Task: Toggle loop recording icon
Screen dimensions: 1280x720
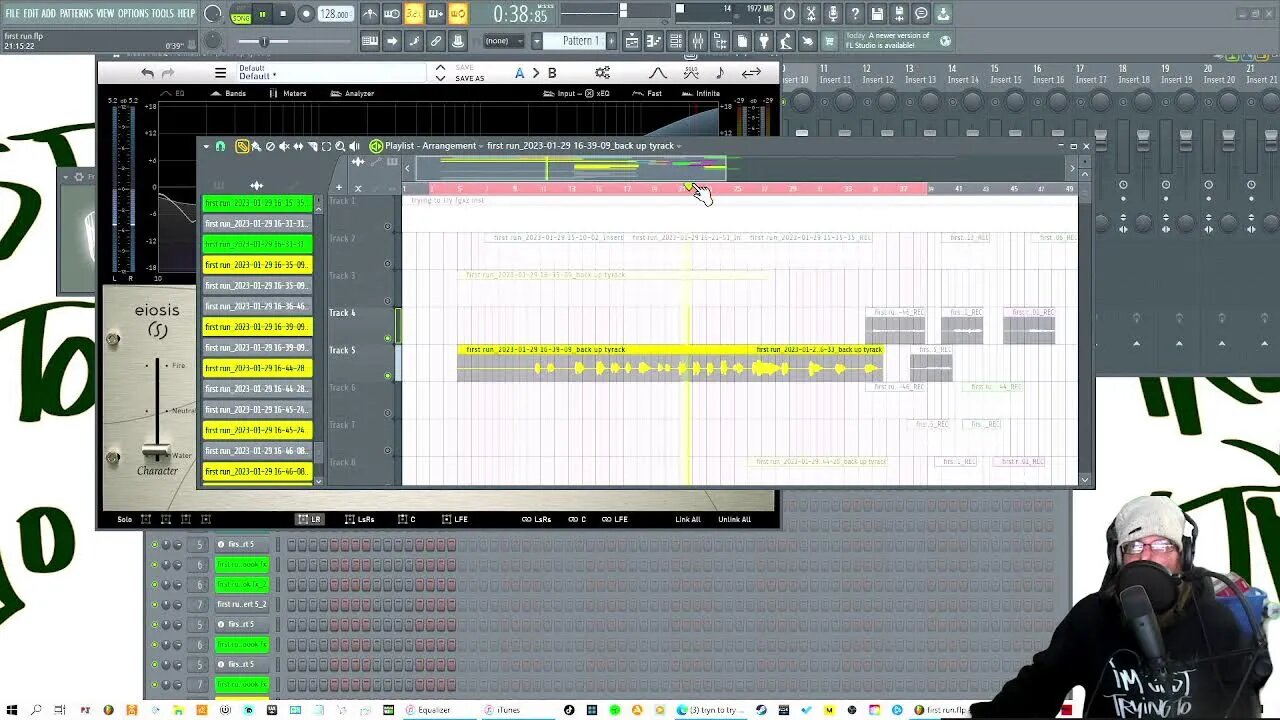Action: tap(459, 14)
